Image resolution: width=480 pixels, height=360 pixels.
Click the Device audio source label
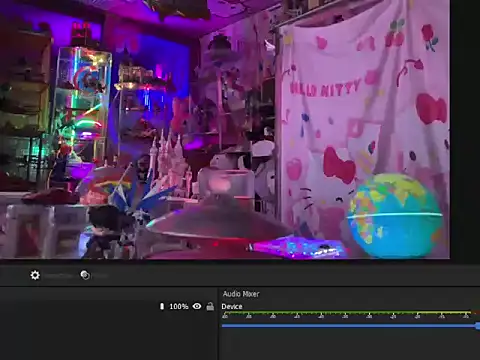coord(232,307)
